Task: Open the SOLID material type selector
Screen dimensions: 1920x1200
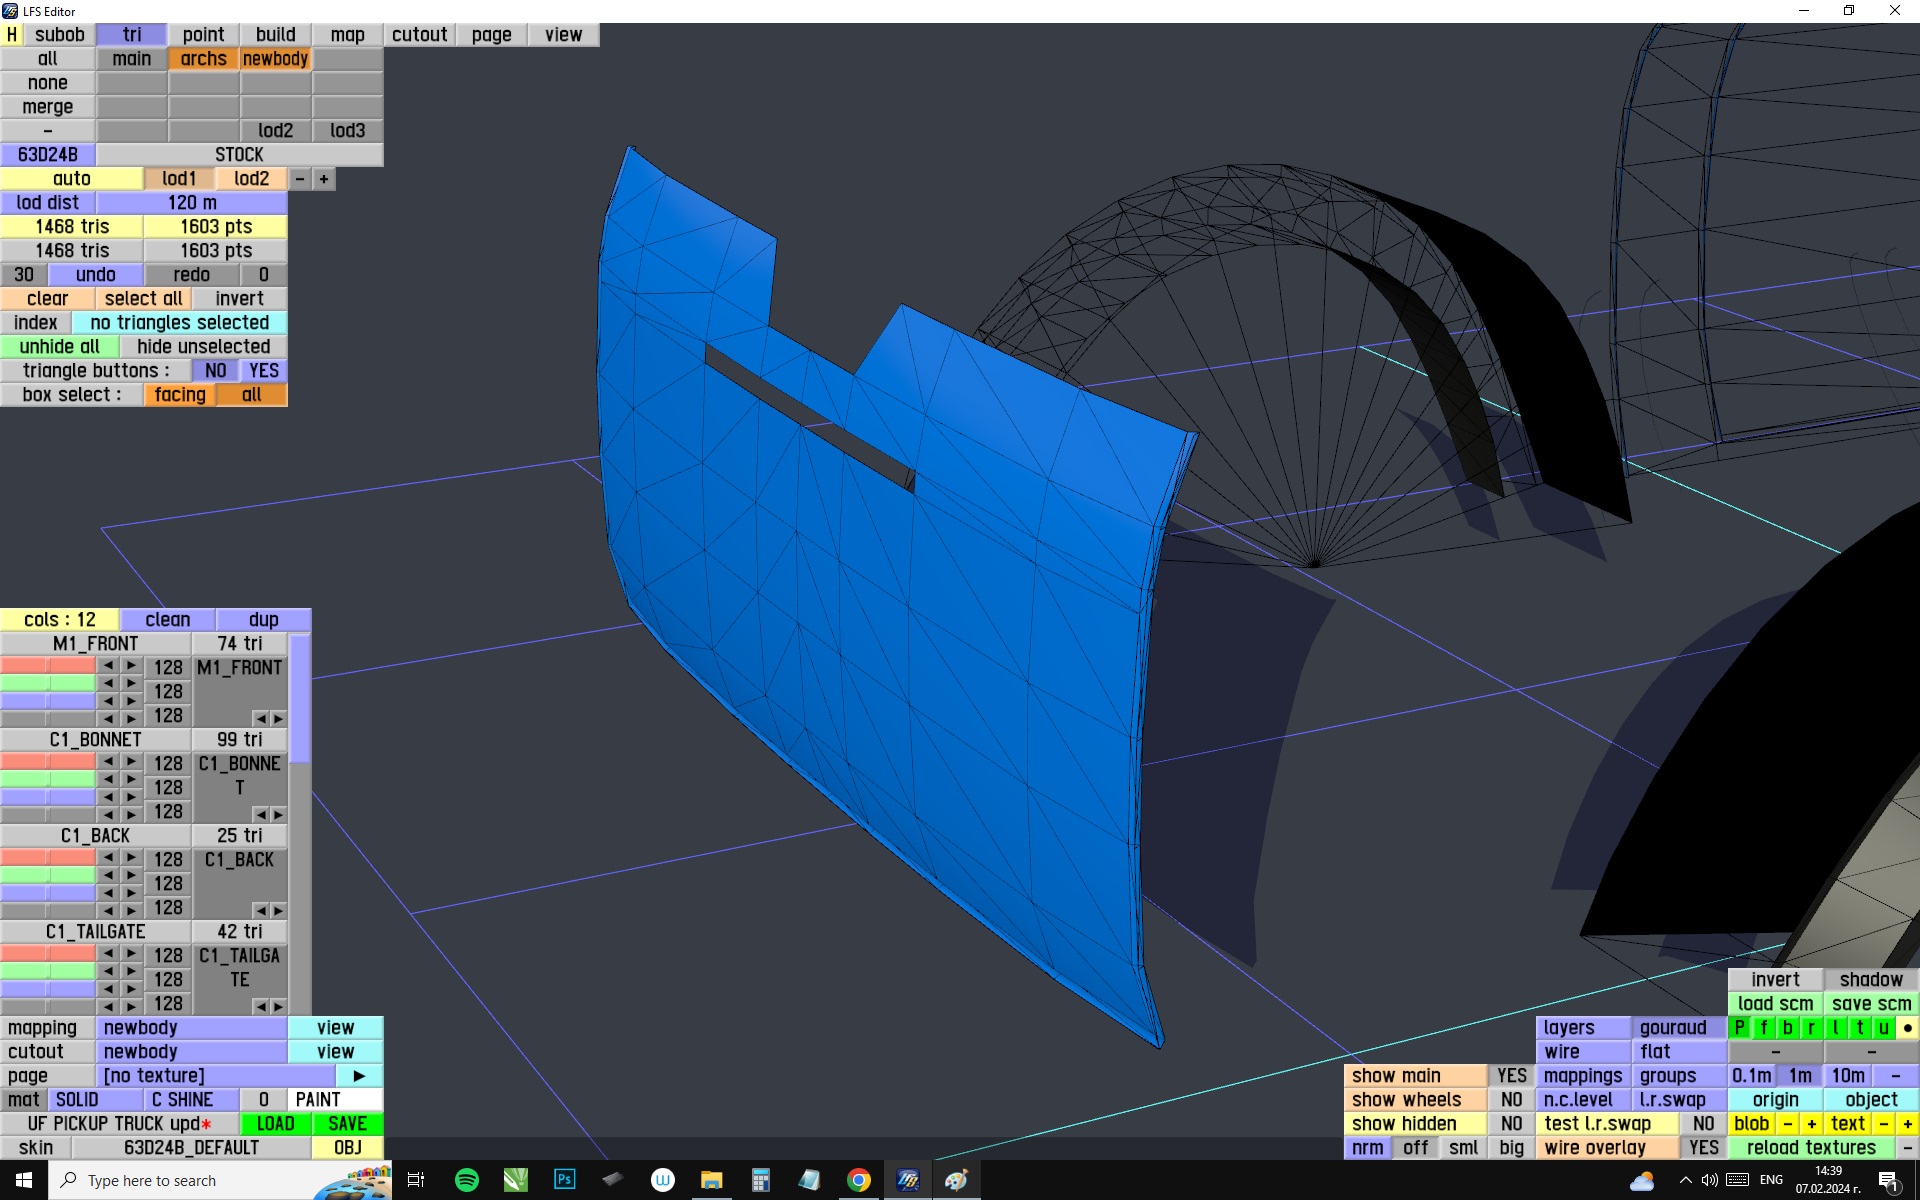Action: point(96,1100)
